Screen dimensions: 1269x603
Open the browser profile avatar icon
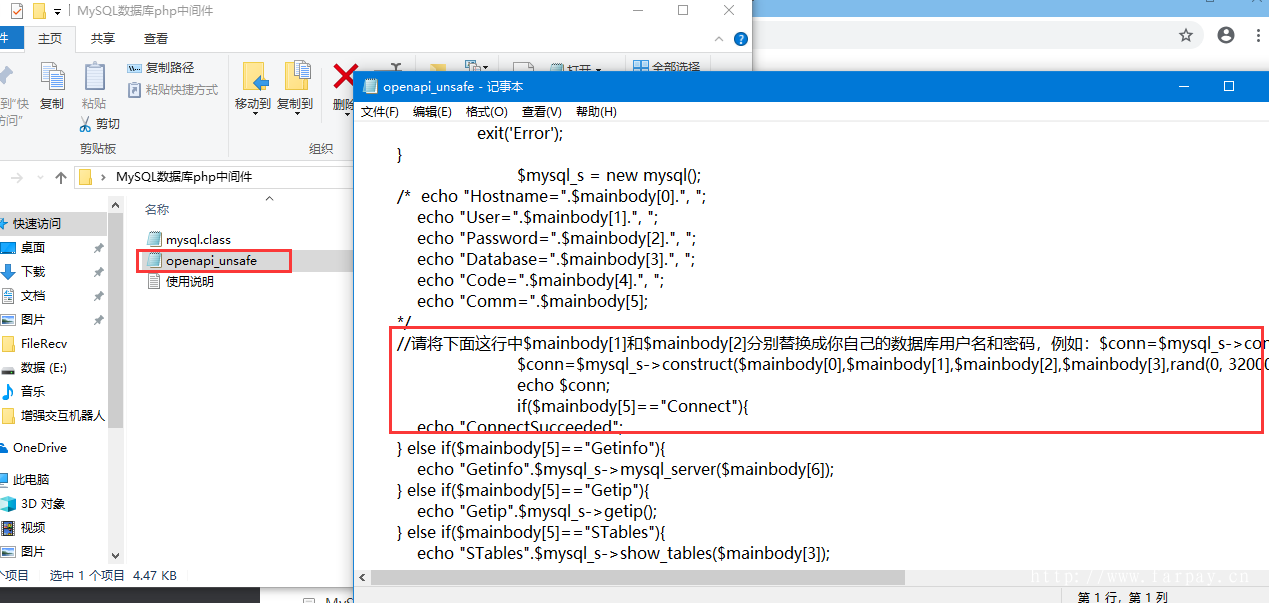coord(1226,35)
